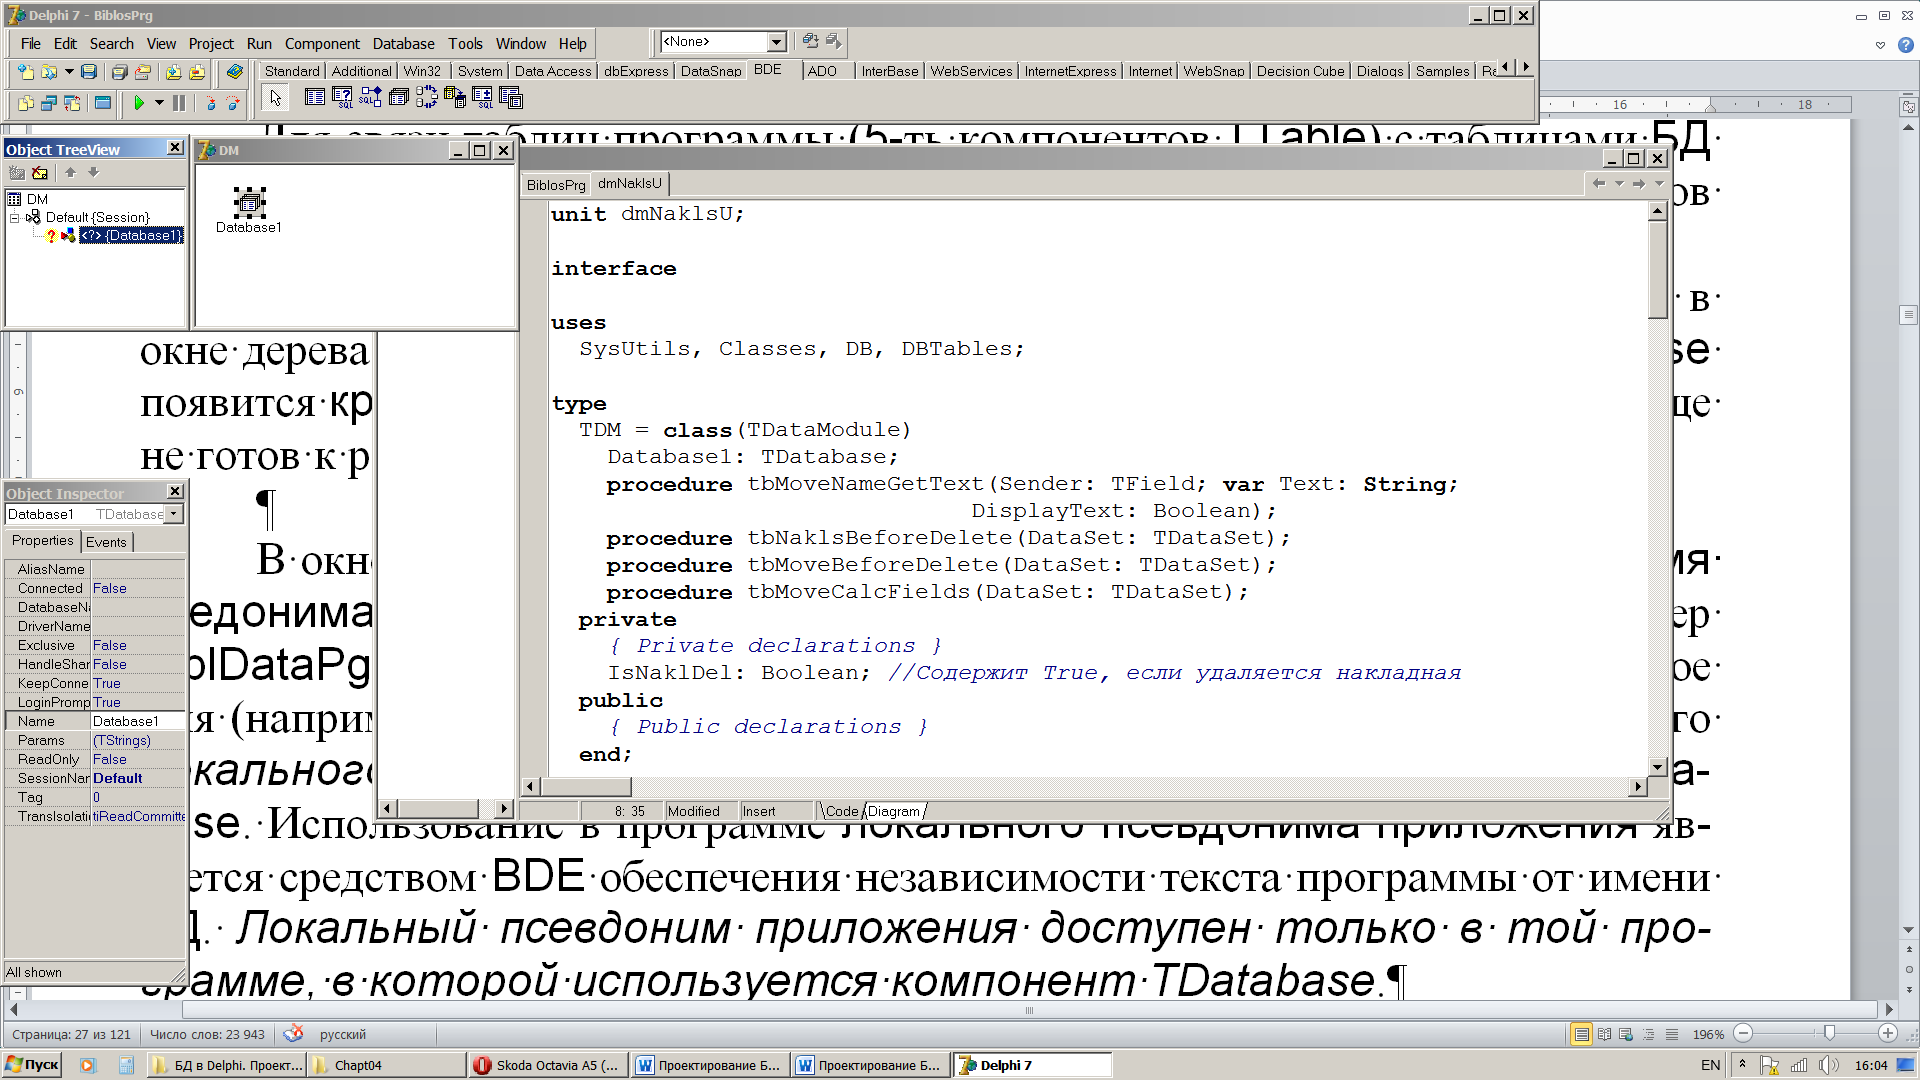The height and width of the screenshot is (1080, 1920).
Task: Select the TStoredProc component in BDE palette
Action: (x=370, y=97)
